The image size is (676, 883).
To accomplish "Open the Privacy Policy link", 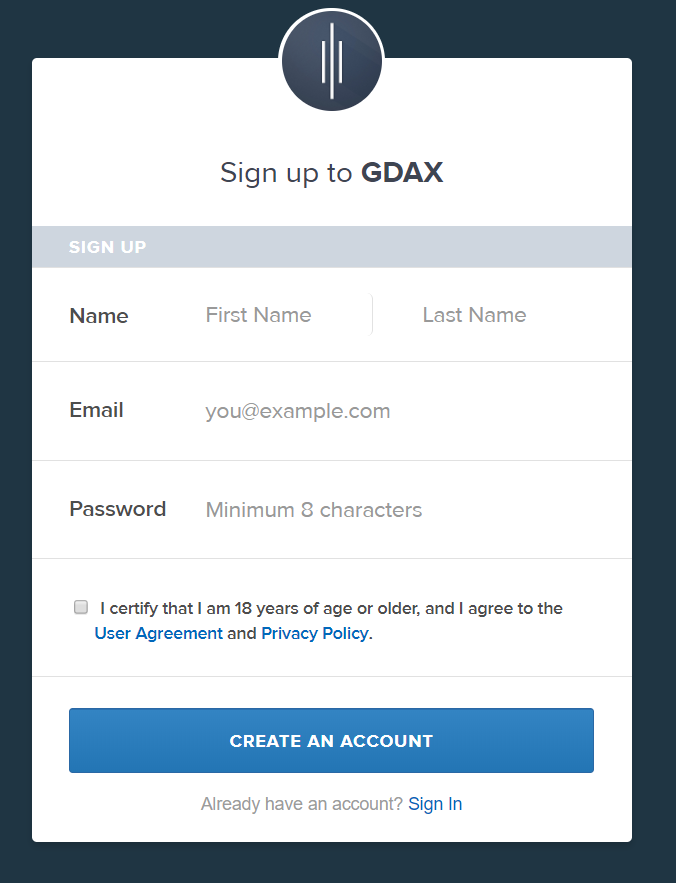I will 314,633.
